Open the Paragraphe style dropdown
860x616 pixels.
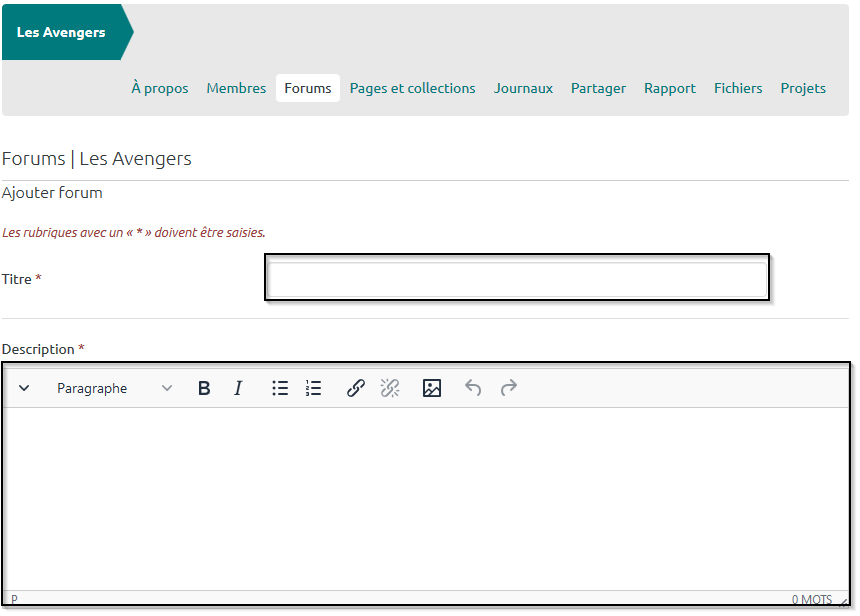114,388
